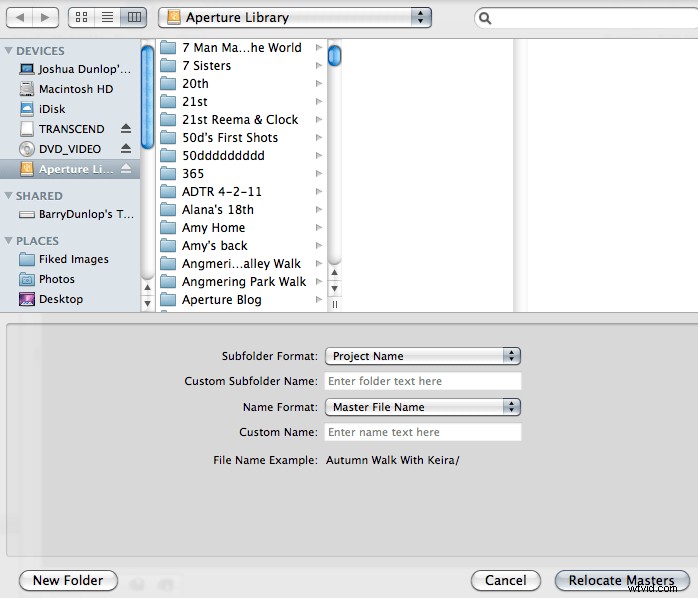Click the folder column scrollbar thumb
The width and height of the screenshot is (698, 598).
(x=334, y=56)
